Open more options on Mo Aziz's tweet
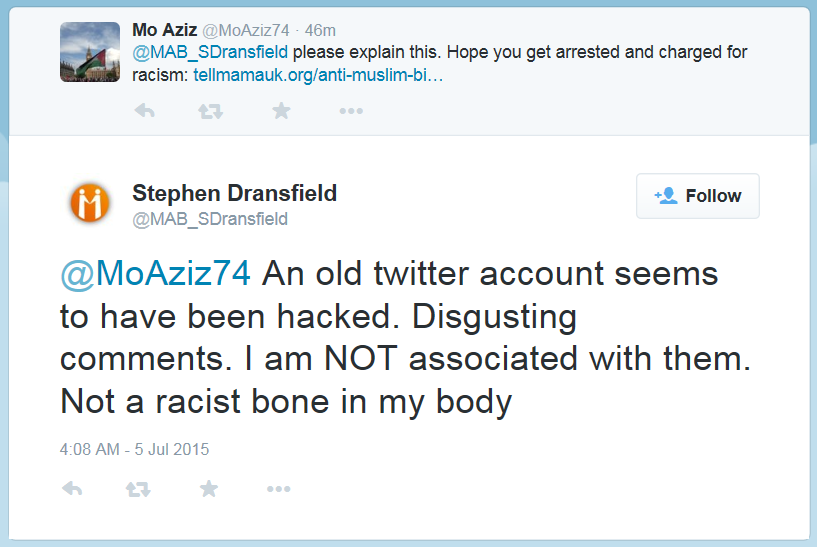Viewport: 817px width, 547px height. pos(350,111)
